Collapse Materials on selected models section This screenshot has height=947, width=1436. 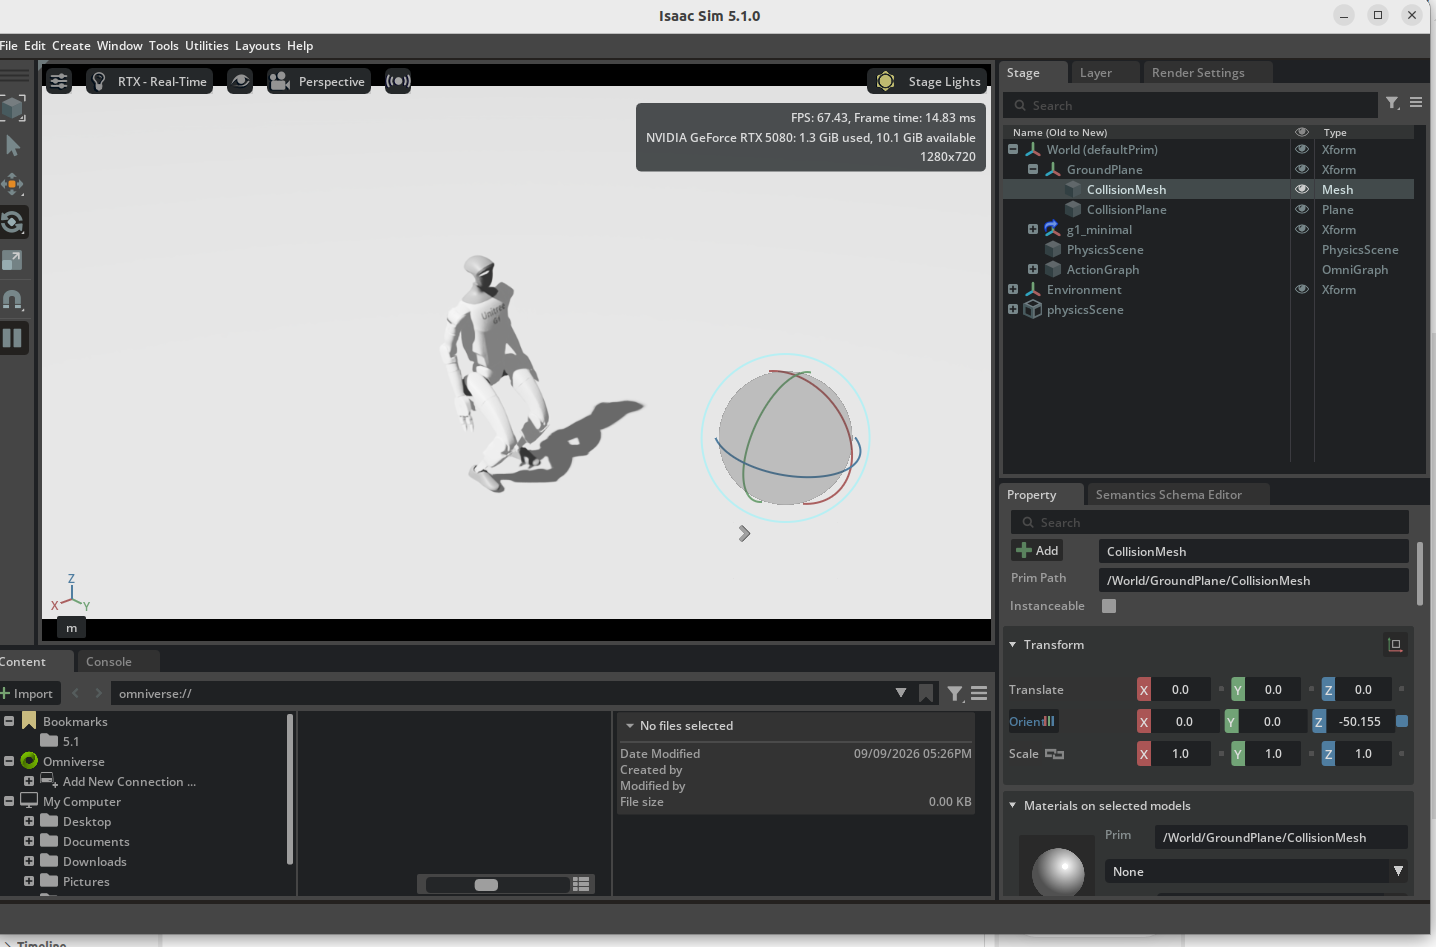coord(1013,806)
